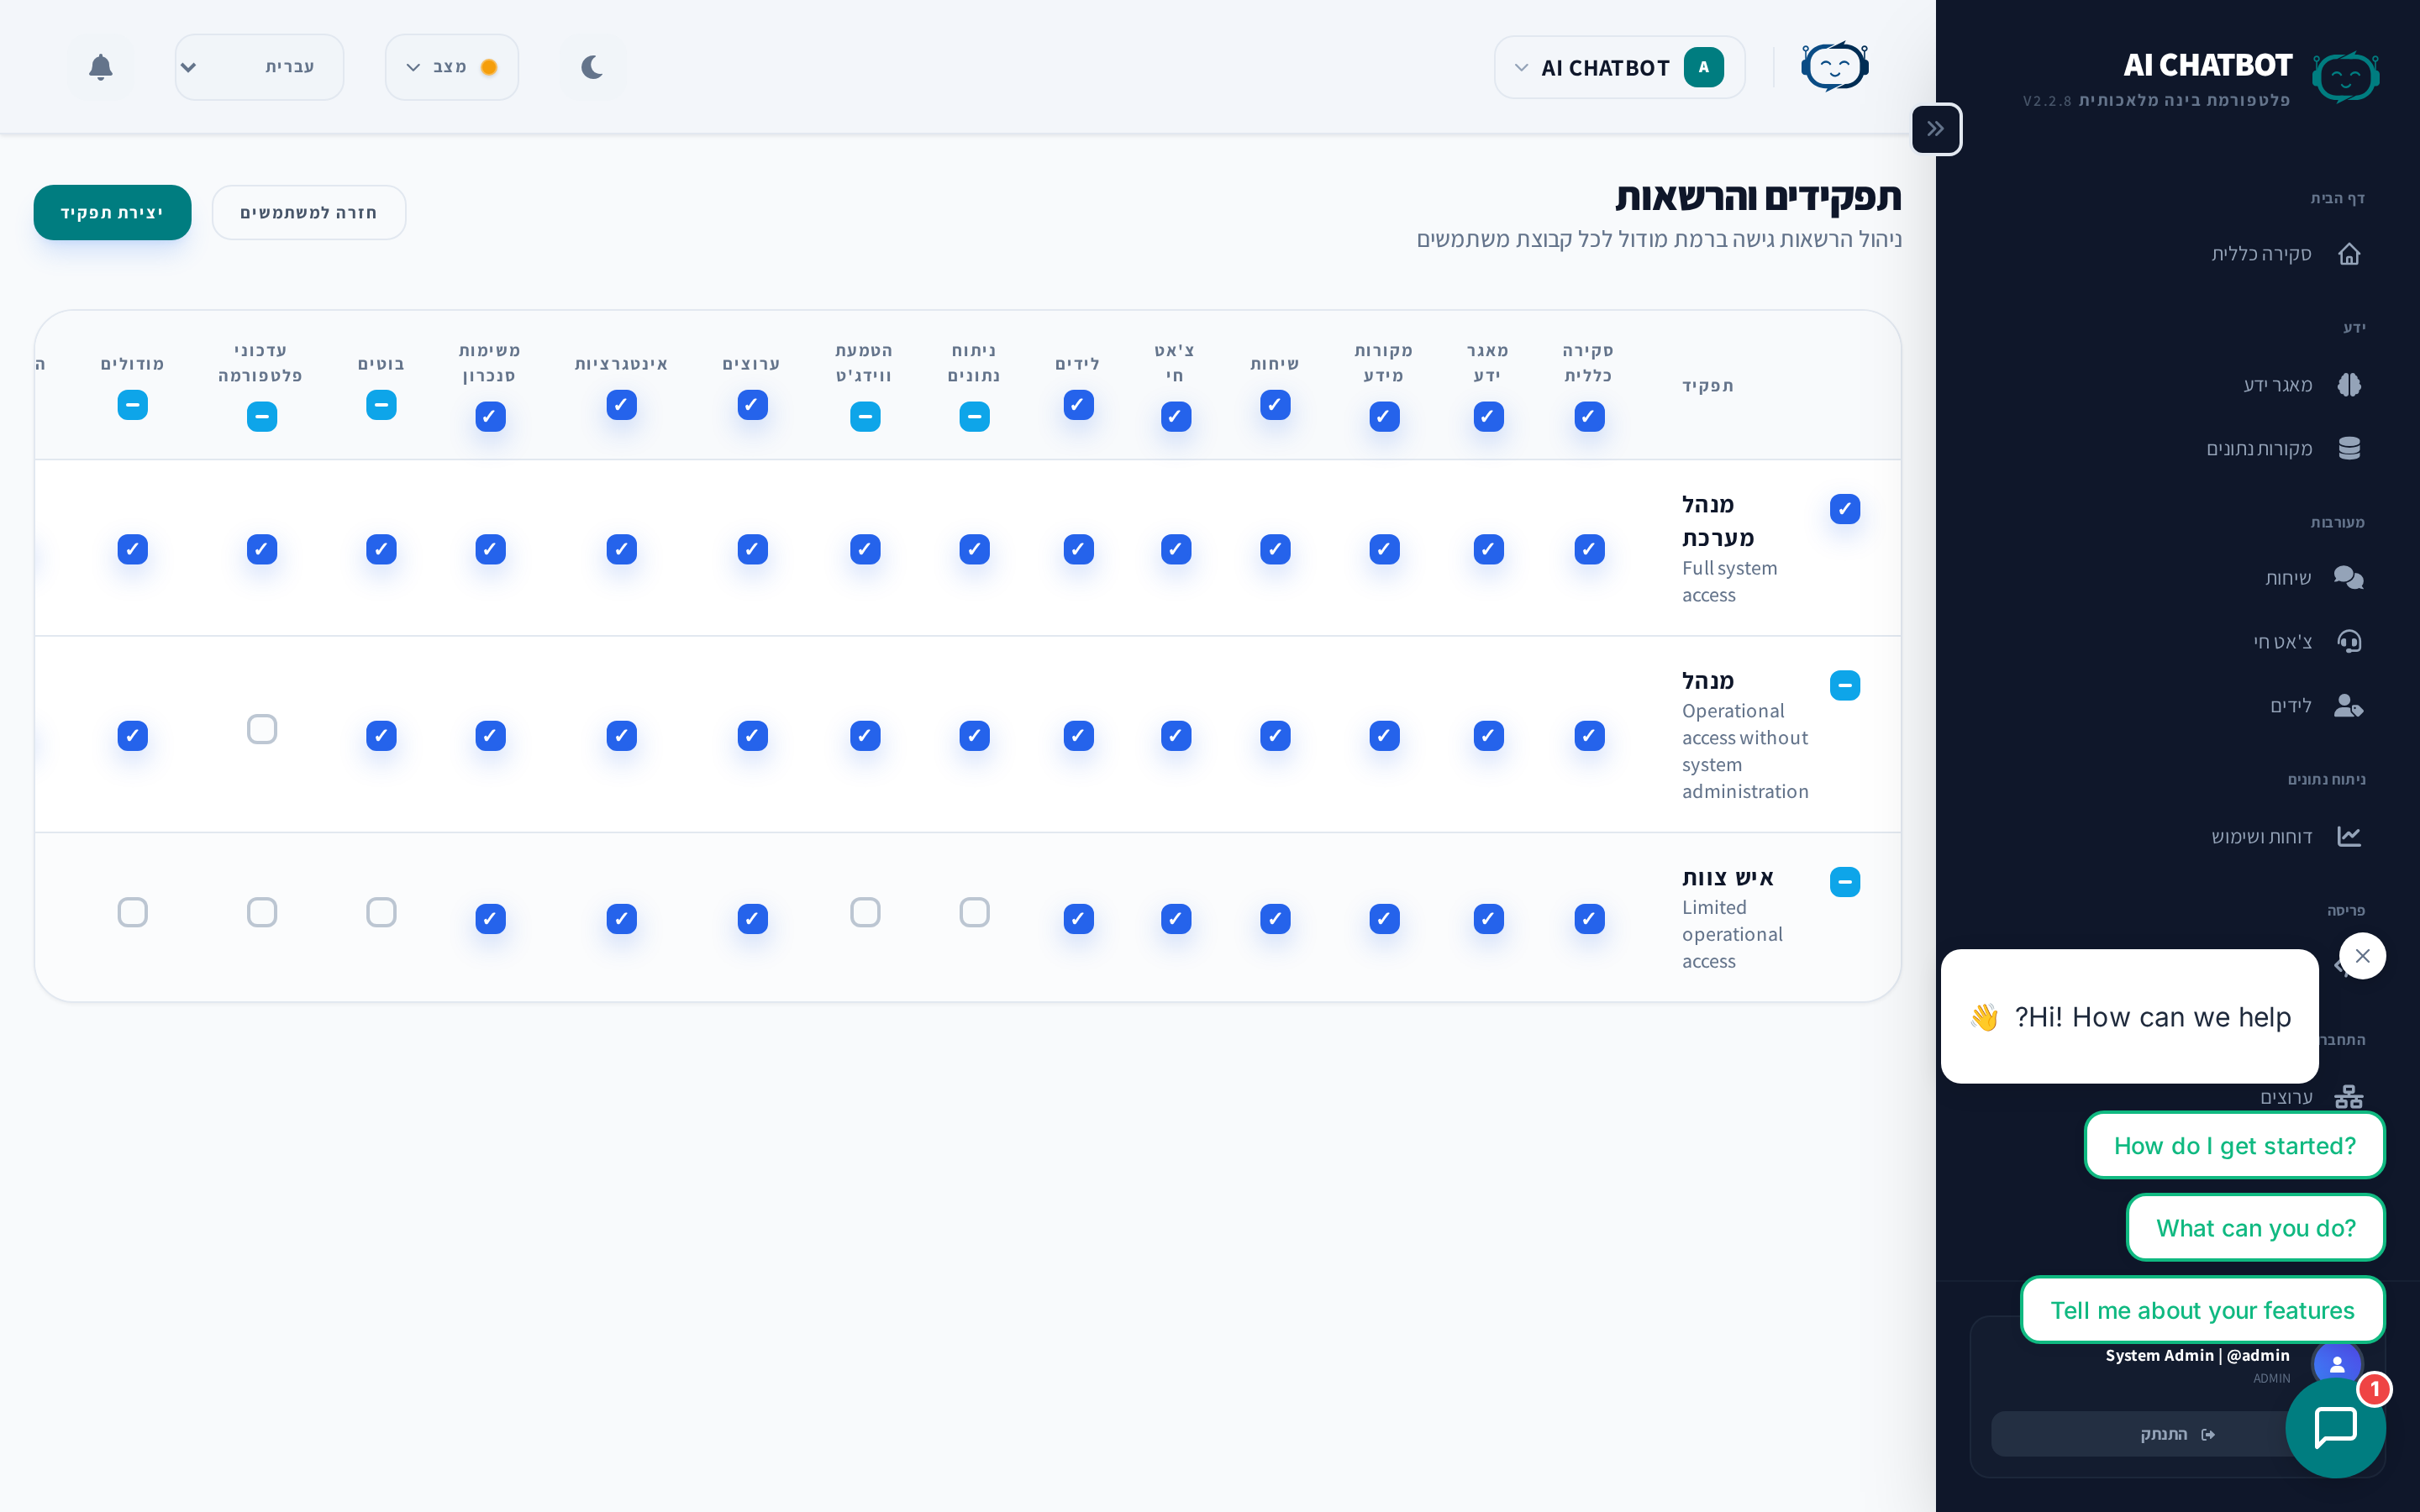Click the notifications bell icon
Image resolution: width=2420 pixels, height=1512 pixels.
(x=100, y=67)
